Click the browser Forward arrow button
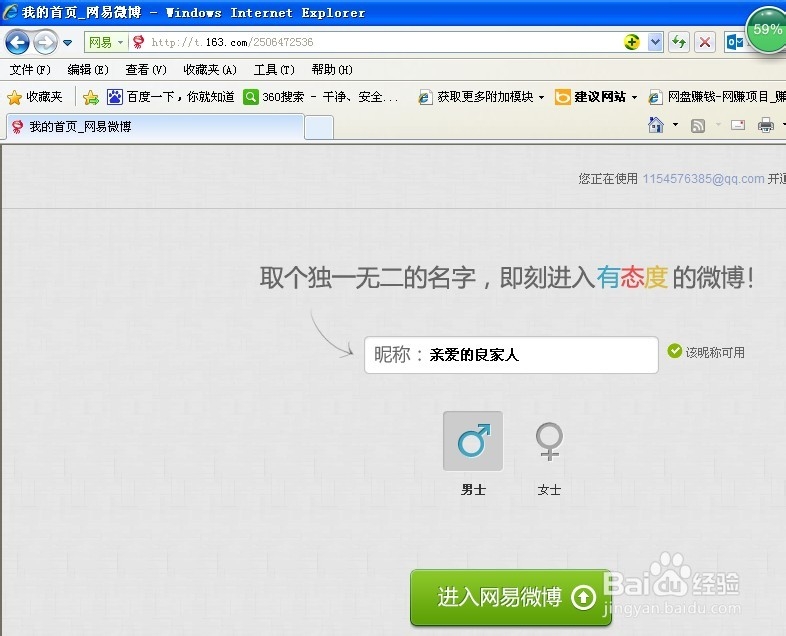 point(45,43)
